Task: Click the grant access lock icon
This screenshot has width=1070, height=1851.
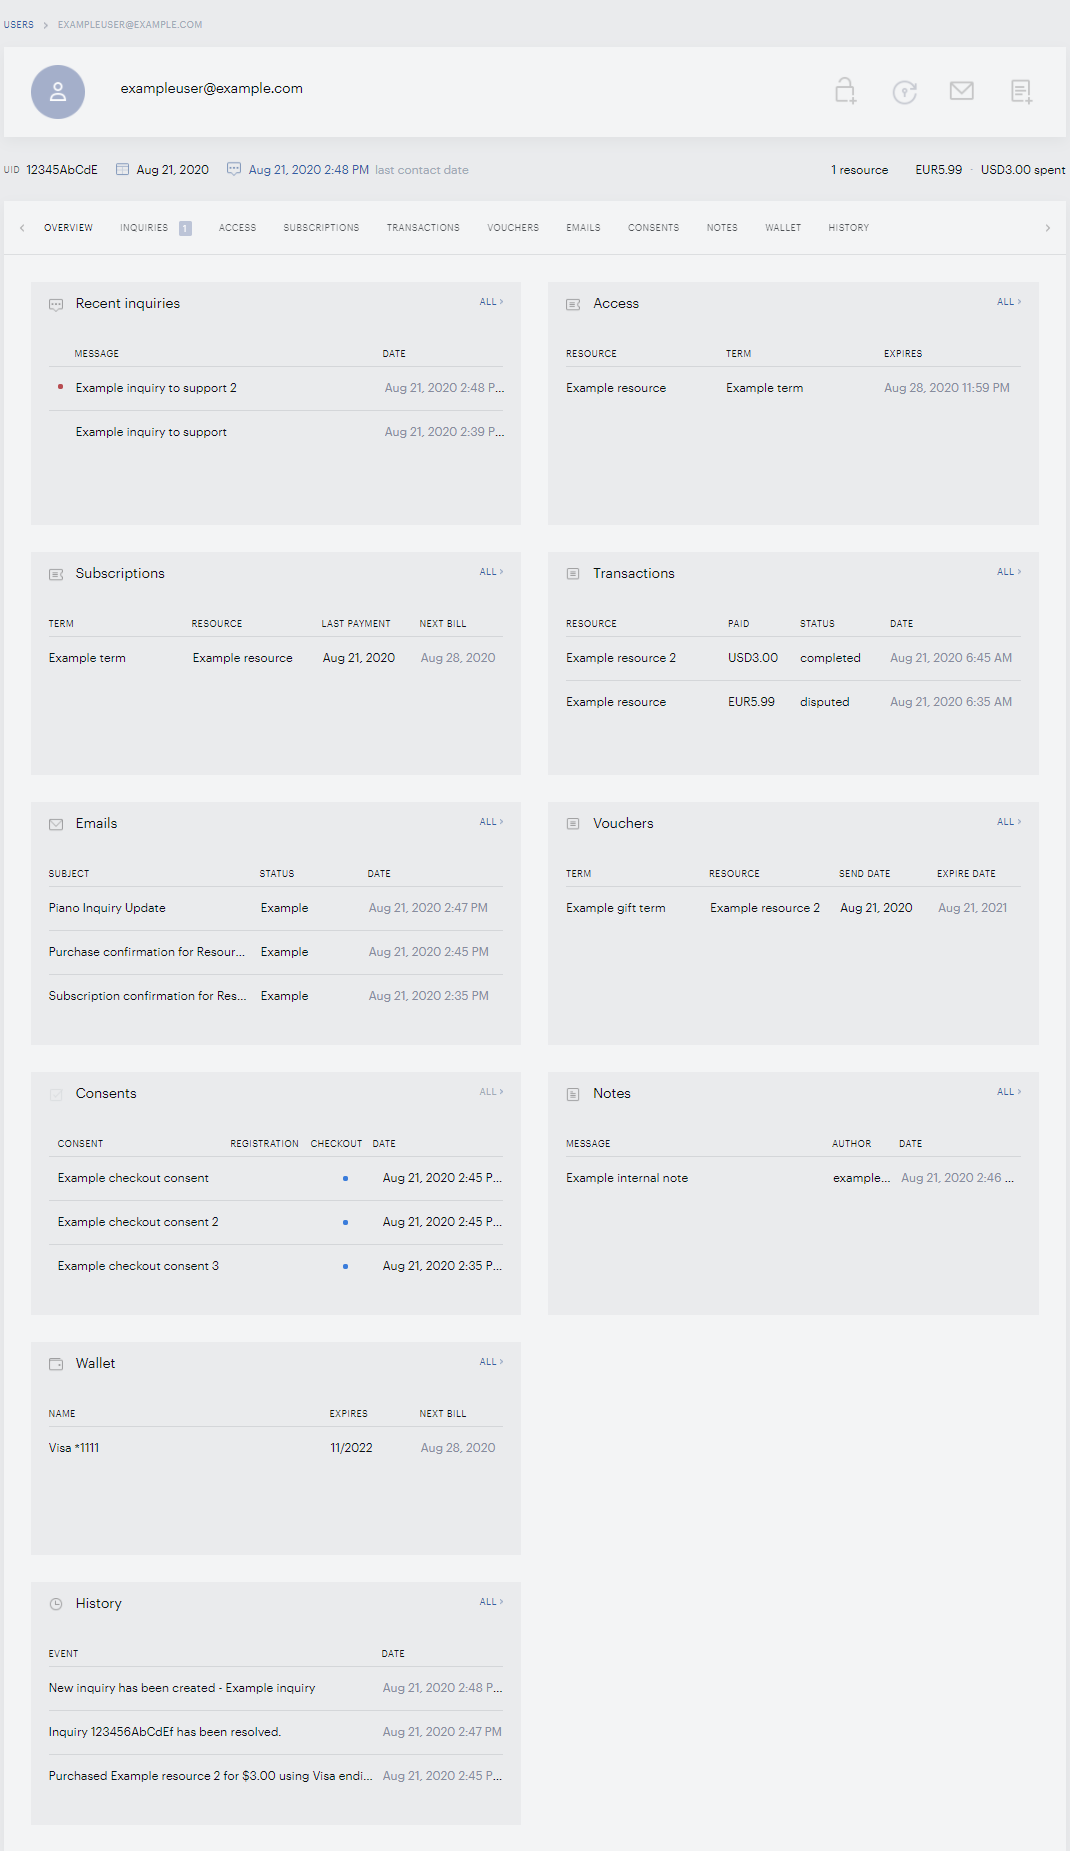Action: (846, 91)
